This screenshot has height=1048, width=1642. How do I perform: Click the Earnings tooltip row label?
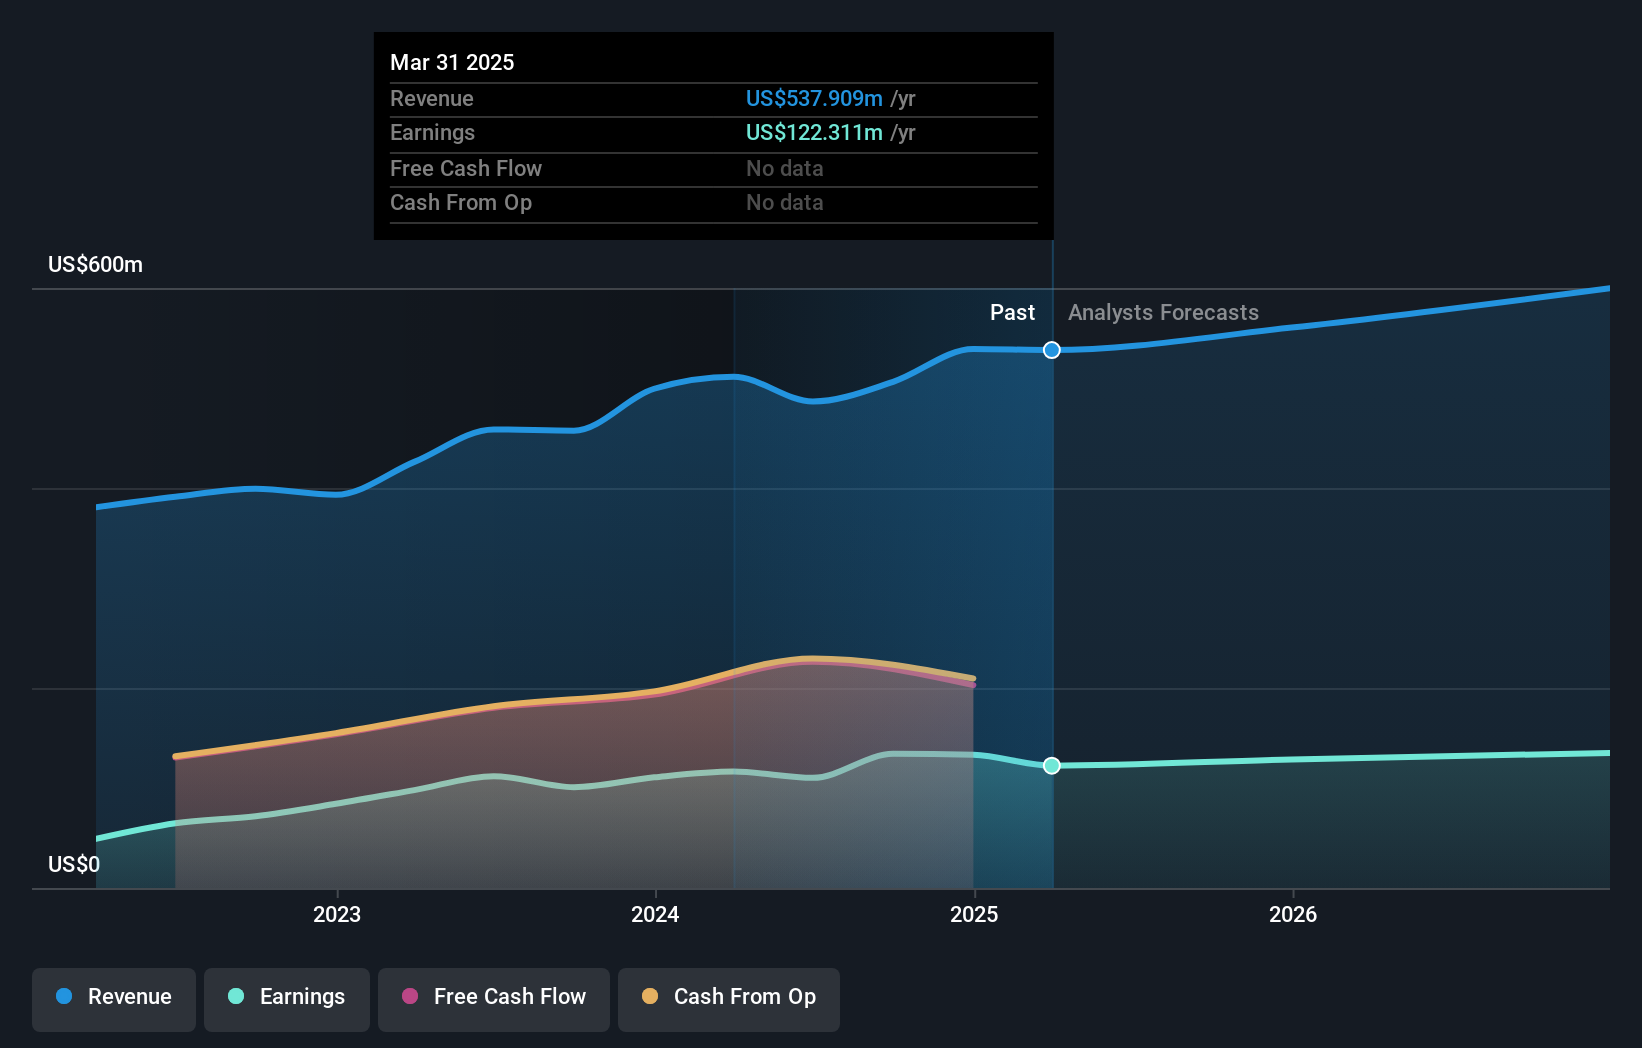[432, 133]
